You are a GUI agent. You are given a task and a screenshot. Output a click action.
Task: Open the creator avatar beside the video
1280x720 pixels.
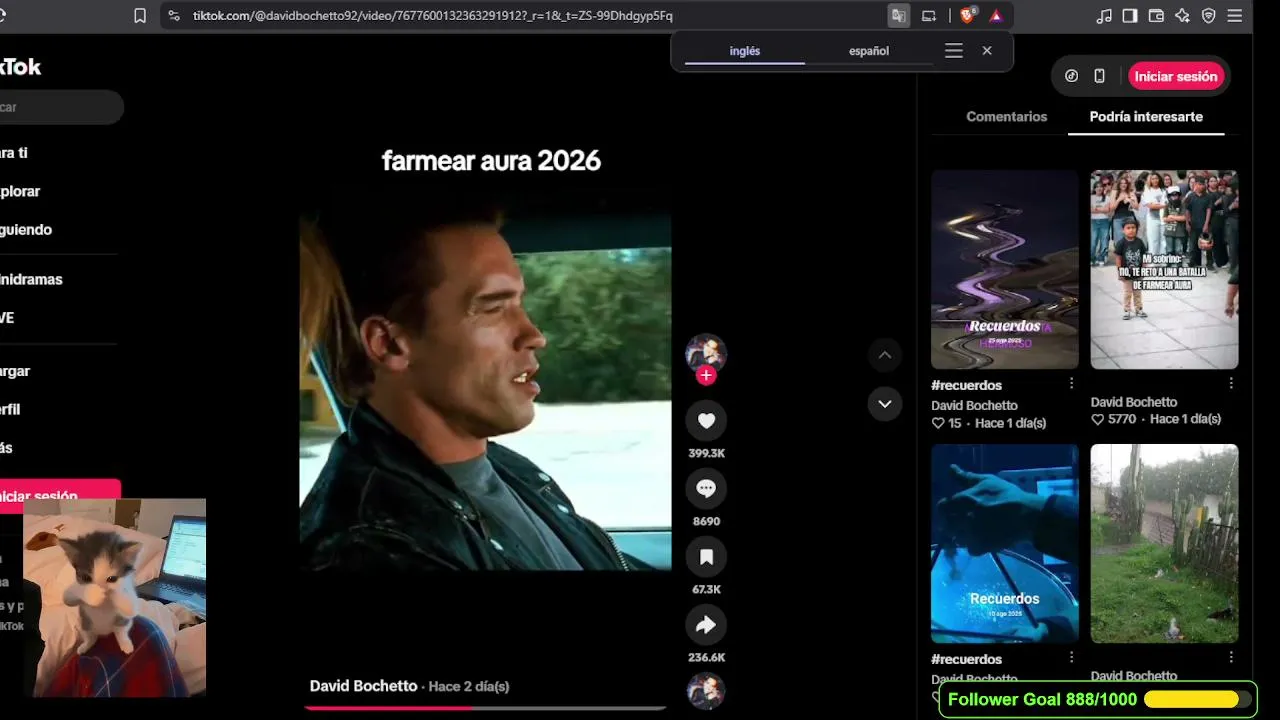pos(706,353)
